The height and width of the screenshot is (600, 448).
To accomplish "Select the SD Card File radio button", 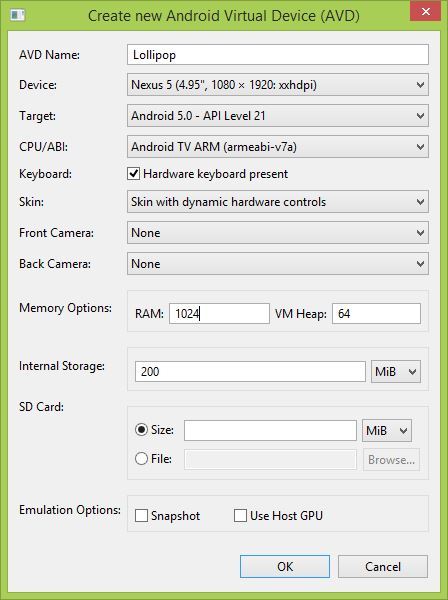I will point(141,458).
